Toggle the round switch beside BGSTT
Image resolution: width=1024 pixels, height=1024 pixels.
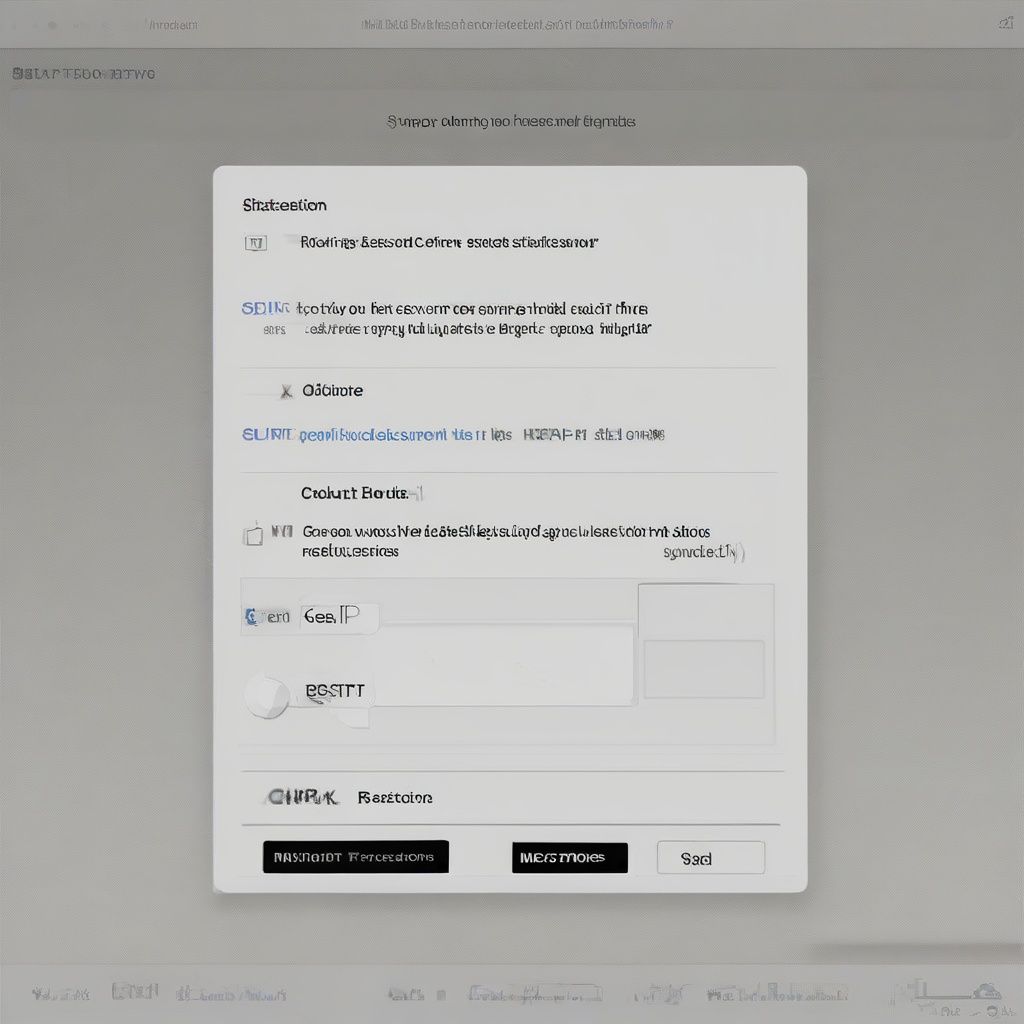tap(266, 695)
